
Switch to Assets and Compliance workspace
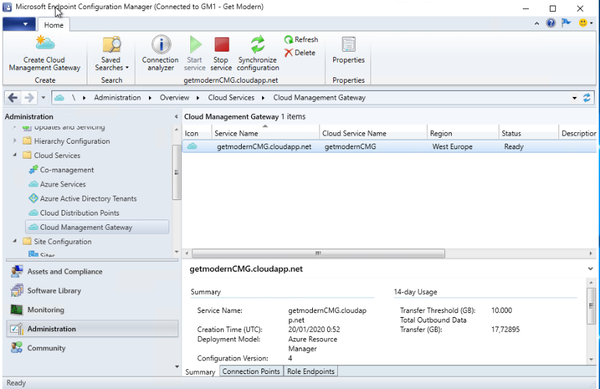pos(92,271)
